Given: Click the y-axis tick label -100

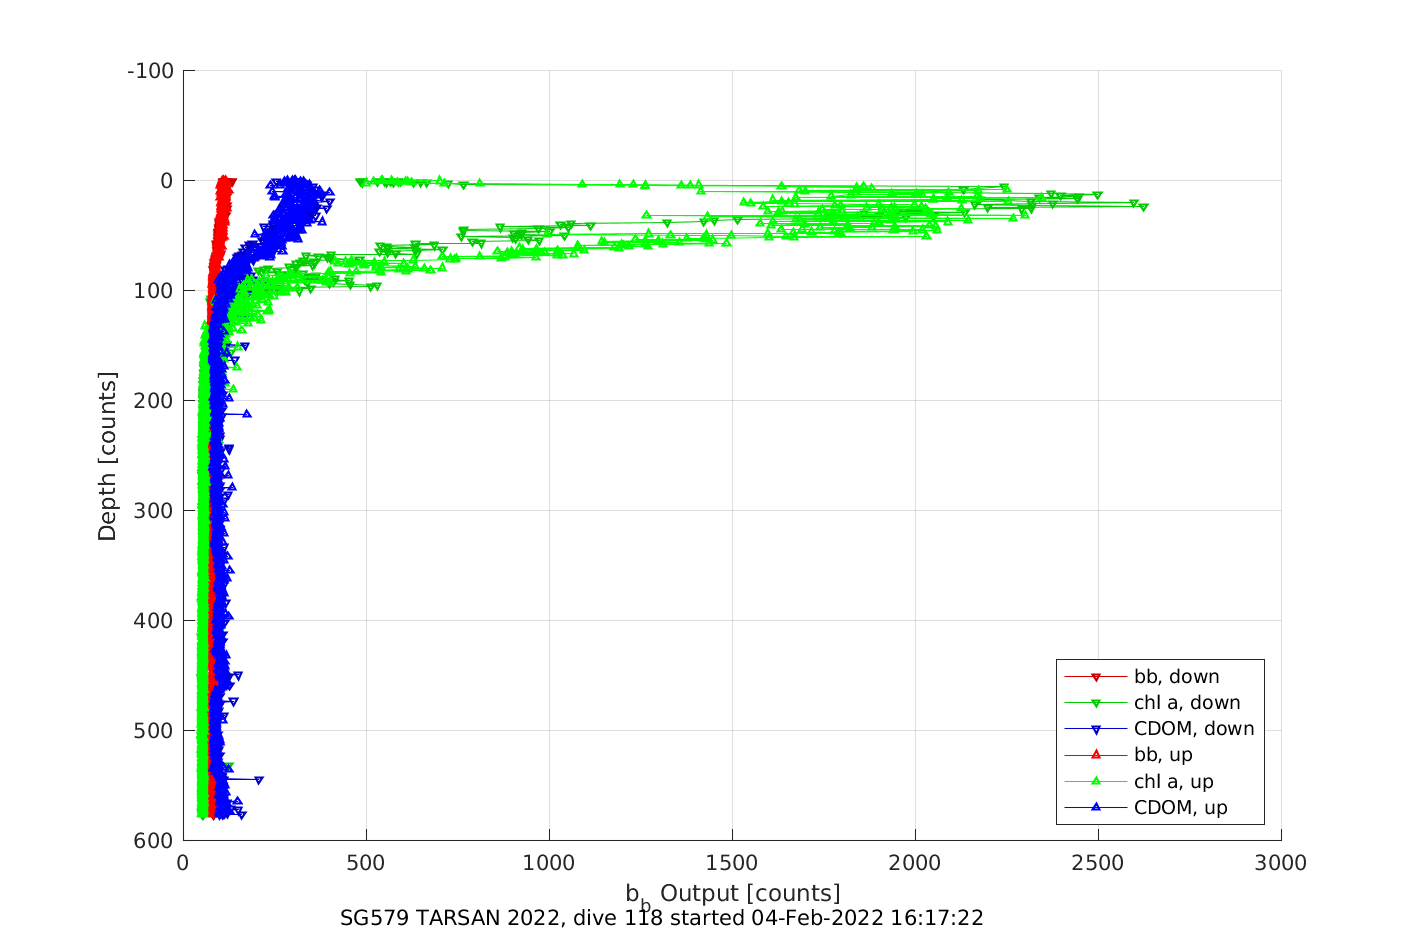Looking at the screenshot, I should [151, 71].
